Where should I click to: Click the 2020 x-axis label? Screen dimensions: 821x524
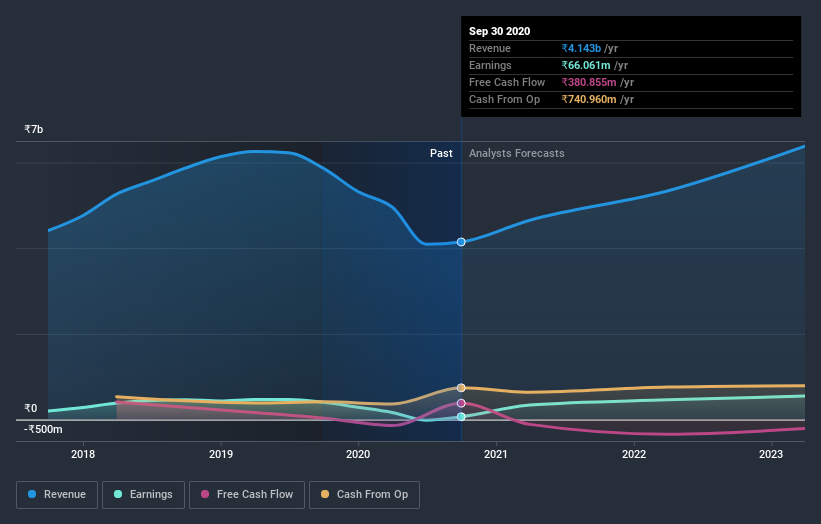(x=358, y=454)
